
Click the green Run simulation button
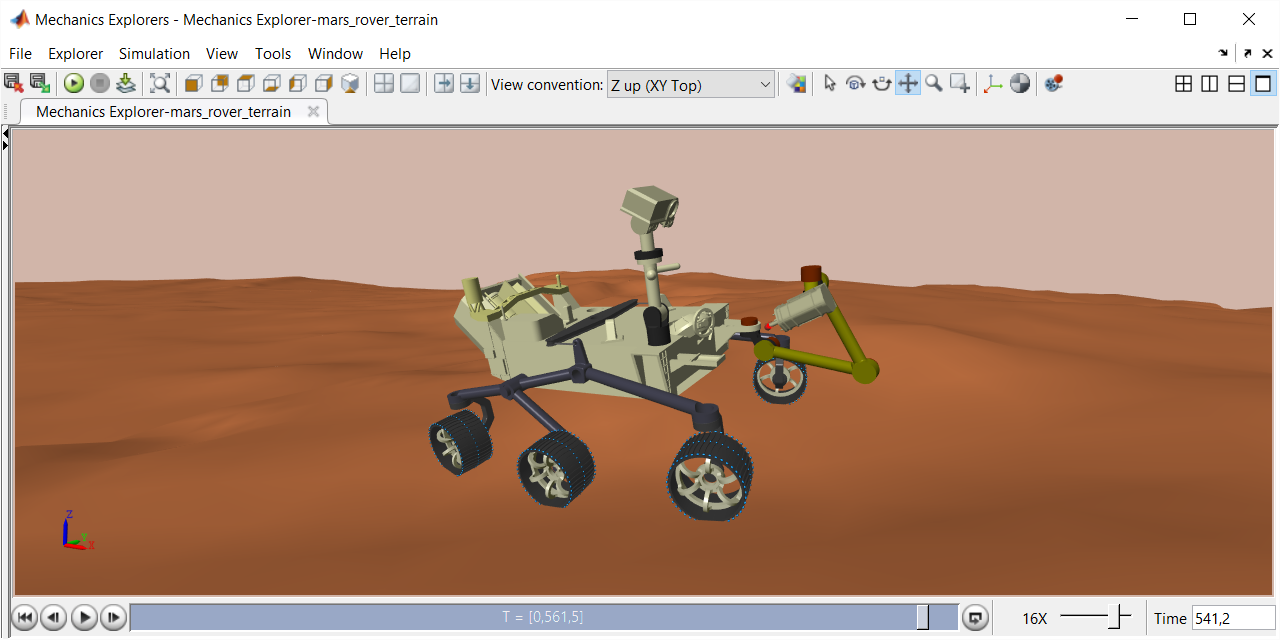74,84
